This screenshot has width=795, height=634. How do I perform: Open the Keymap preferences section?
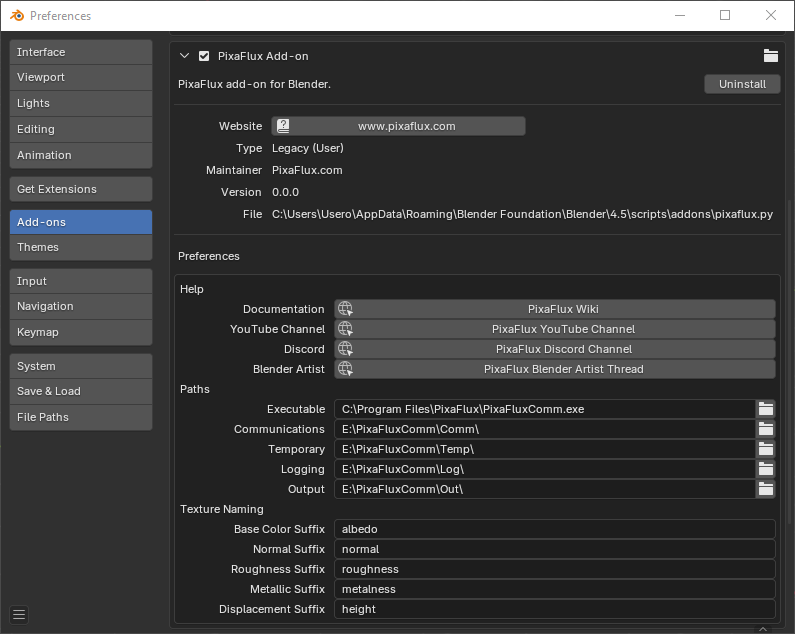81,332
